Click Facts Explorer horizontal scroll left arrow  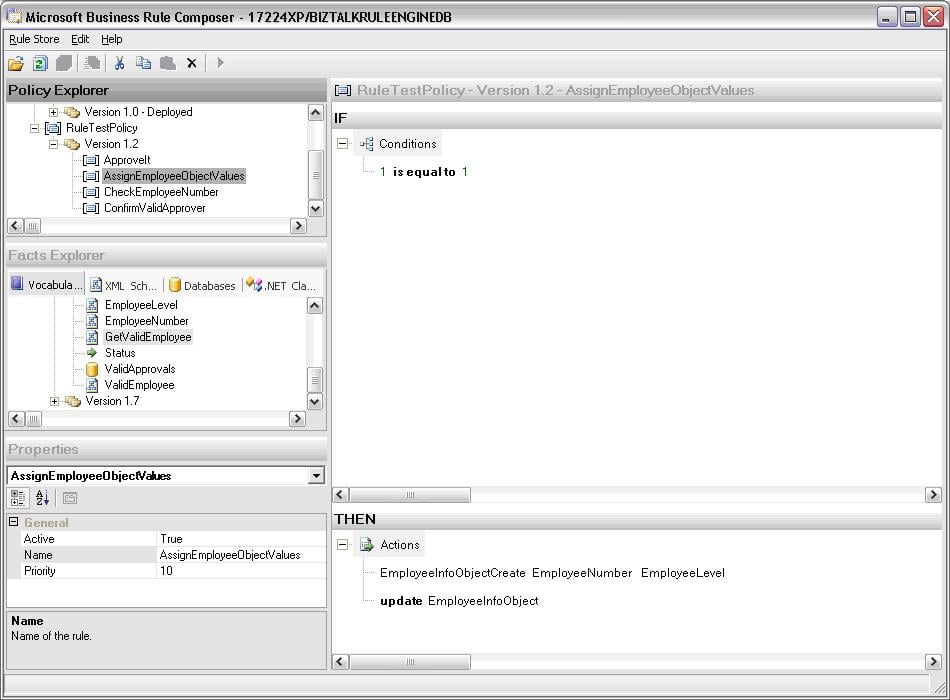(x=16, y=419)
